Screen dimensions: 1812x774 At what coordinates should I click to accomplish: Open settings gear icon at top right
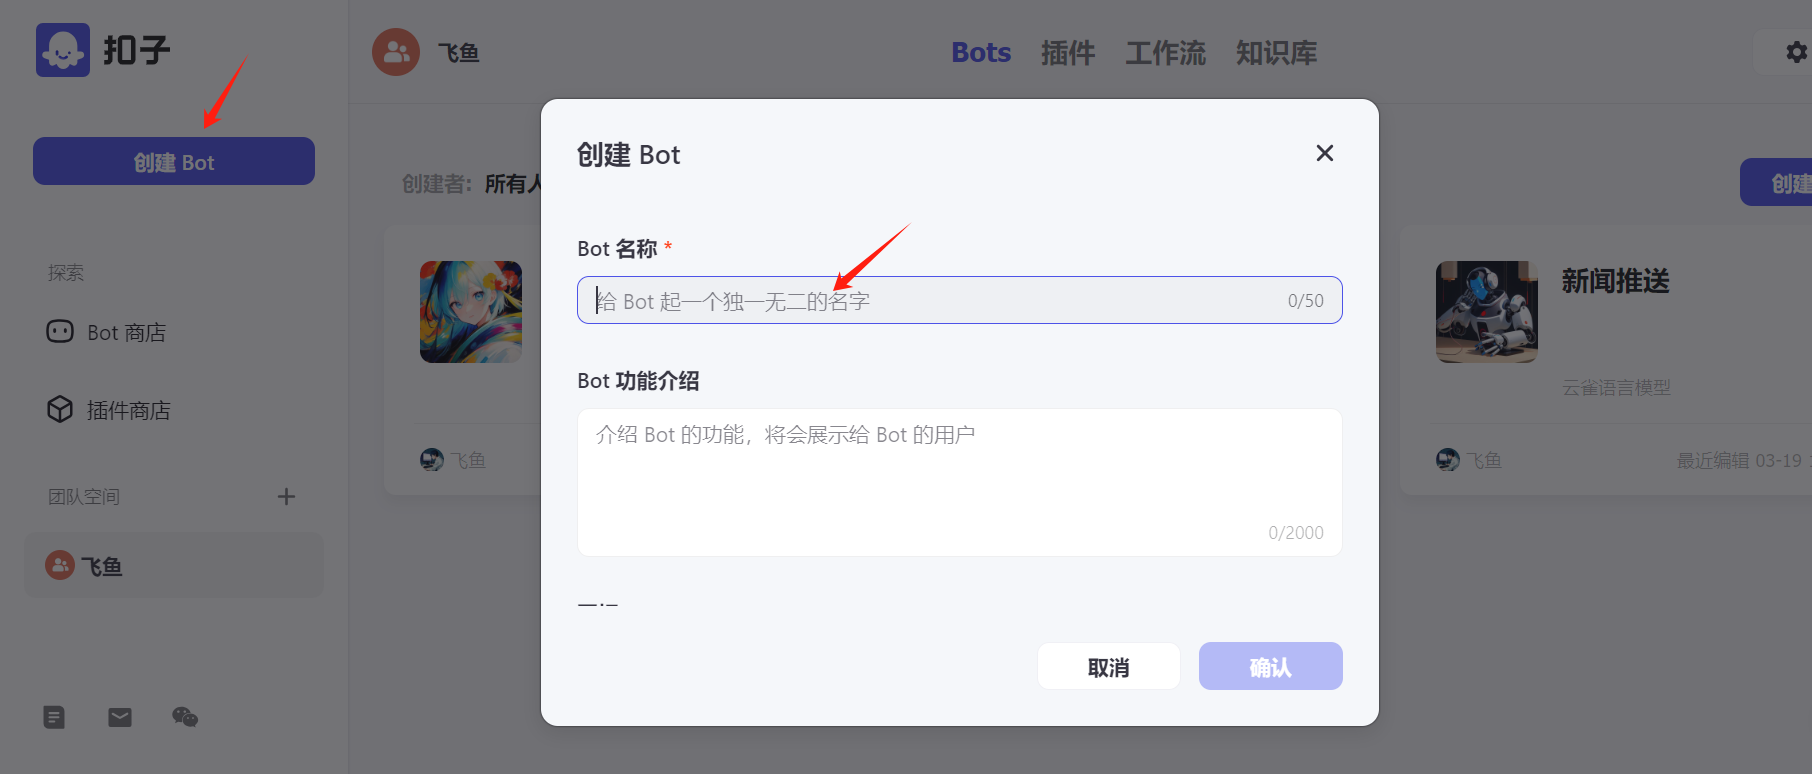(x=1796, y=52)
